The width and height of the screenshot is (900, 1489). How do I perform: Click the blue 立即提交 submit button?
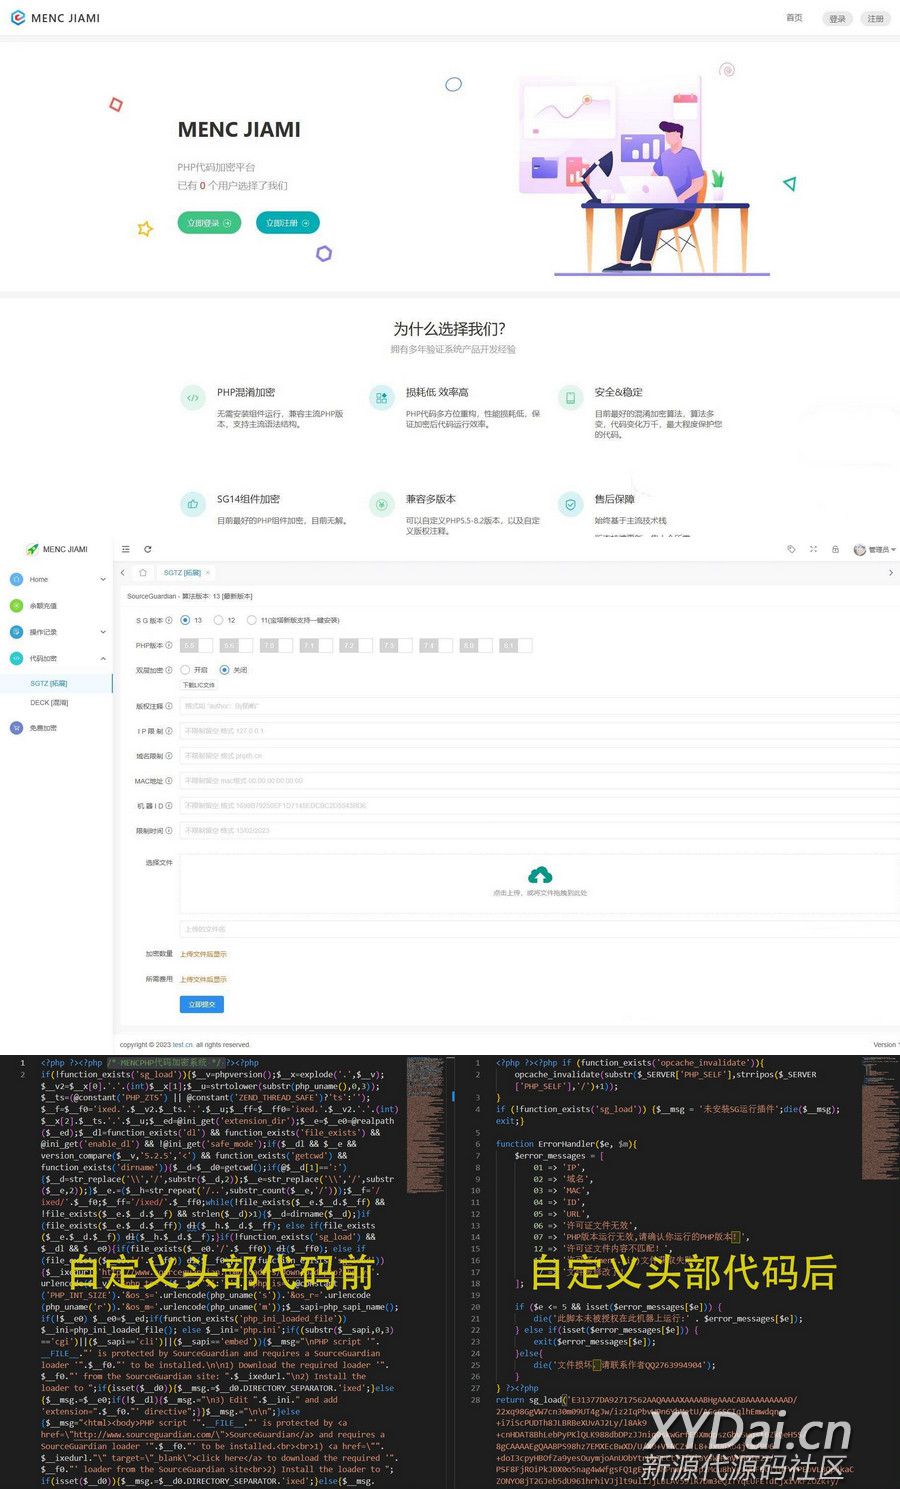click(202, 1004)
